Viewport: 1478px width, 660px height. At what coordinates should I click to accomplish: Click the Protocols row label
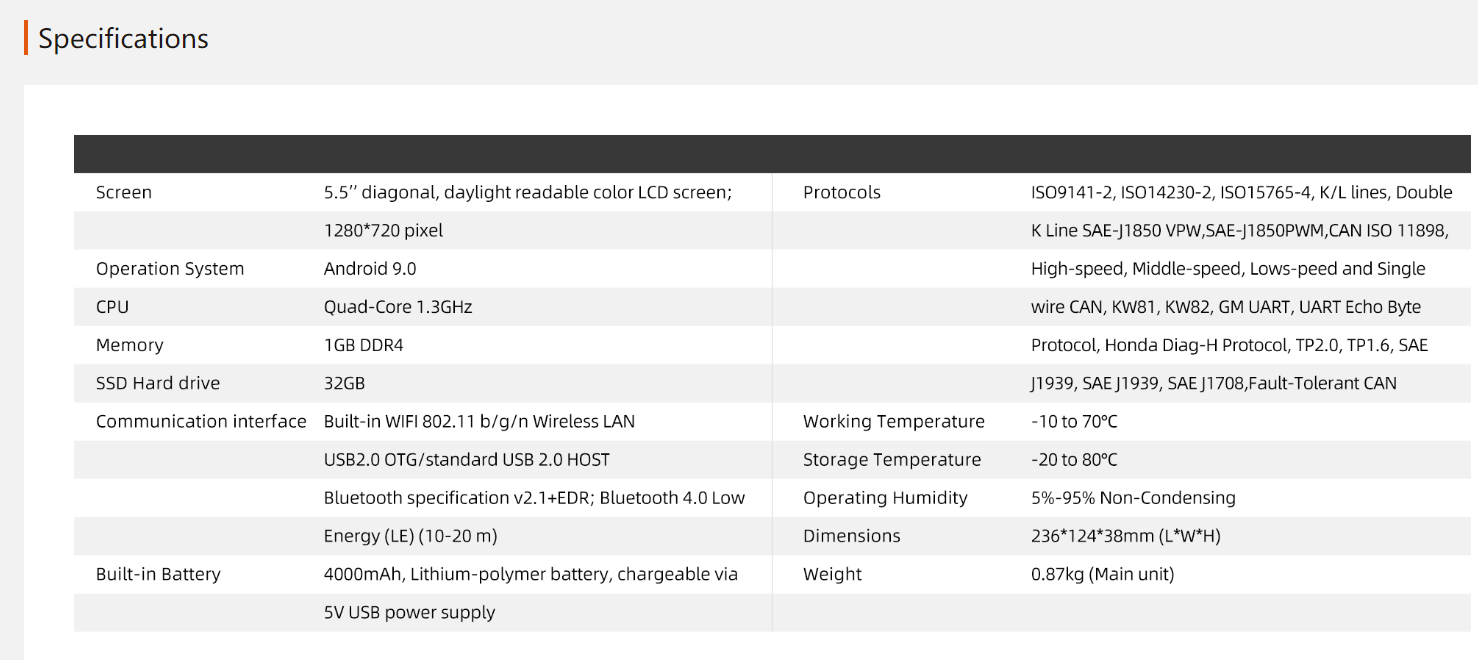[842, 192]
